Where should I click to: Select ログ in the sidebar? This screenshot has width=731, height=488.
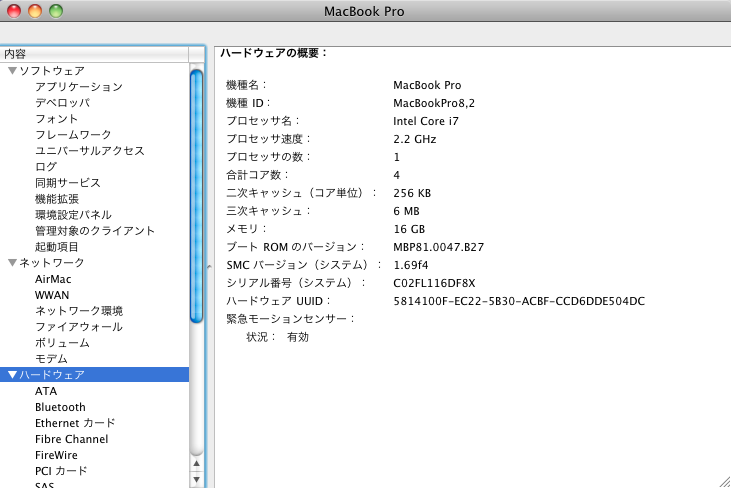[x=46, y=167]
